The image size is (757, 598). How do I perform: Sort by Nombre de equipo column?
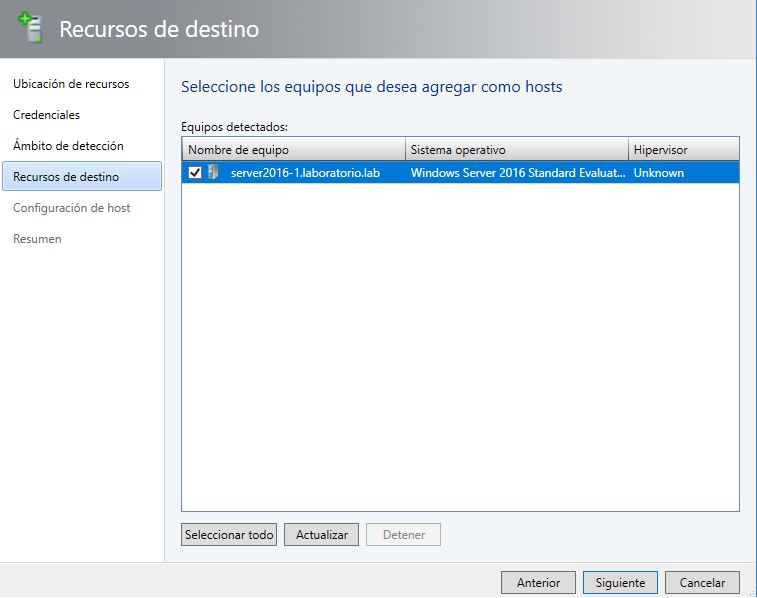(x=293, y=150)
